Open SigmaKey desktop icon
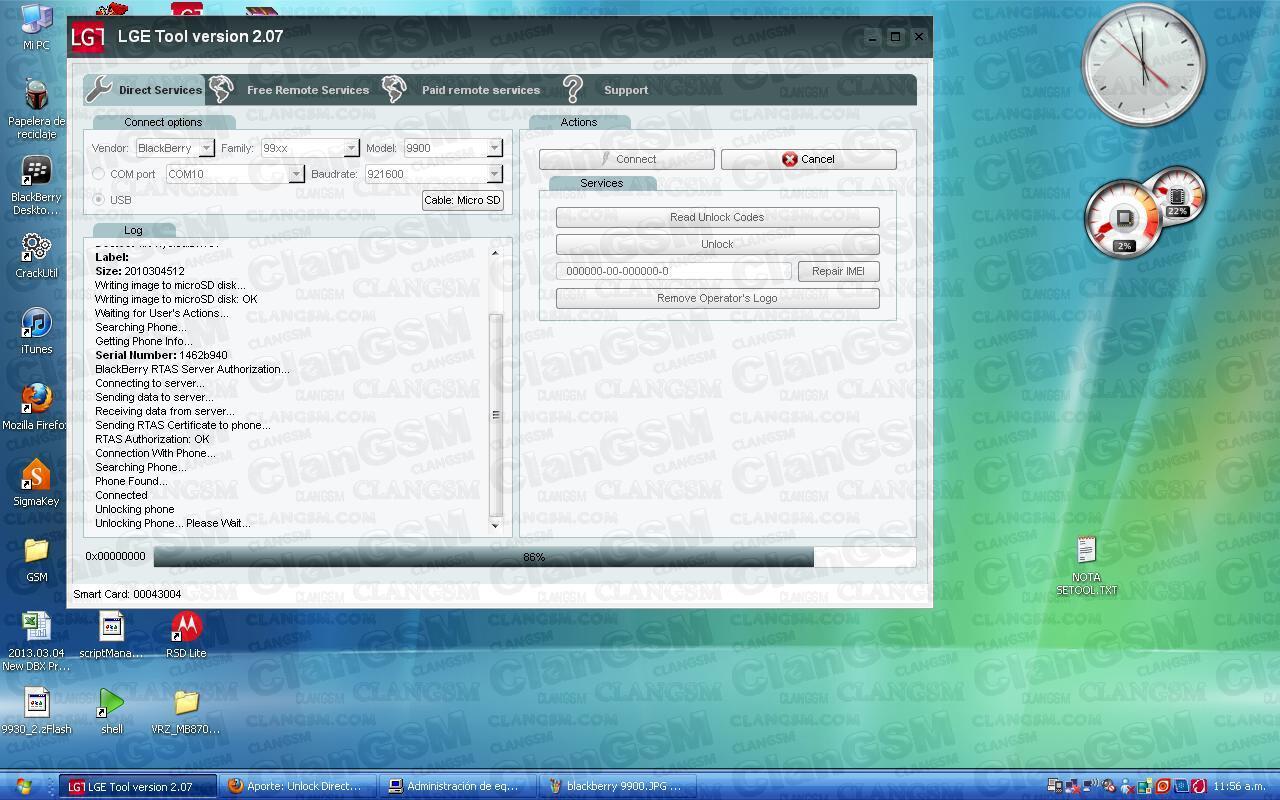The image size is (1280, 800). point(36,483)
